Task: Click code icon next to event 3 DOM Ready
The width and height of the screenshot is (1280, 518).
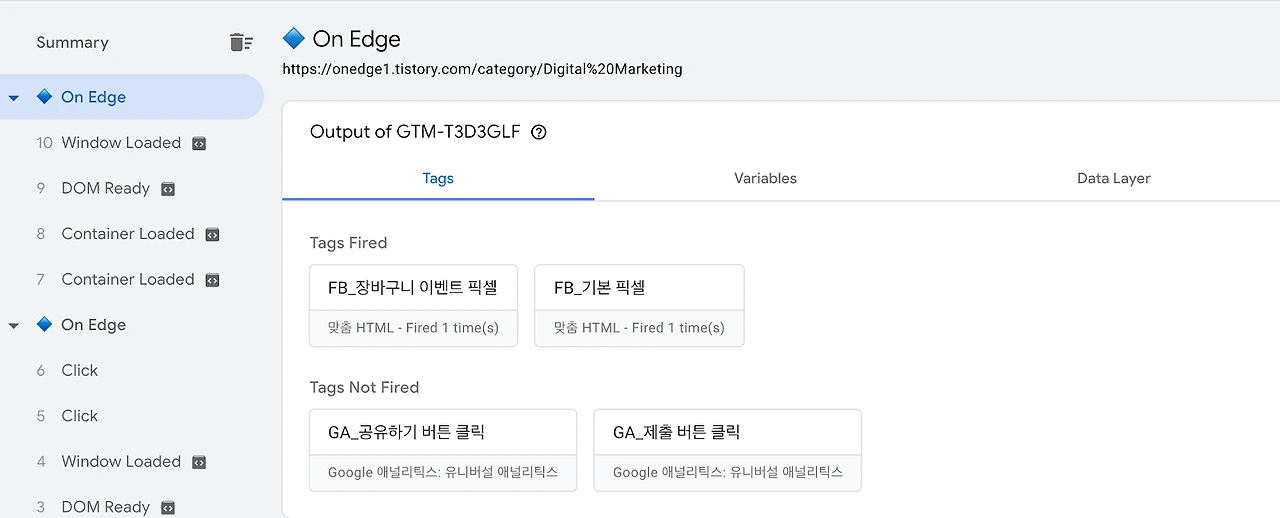Action: pos(168,507)
